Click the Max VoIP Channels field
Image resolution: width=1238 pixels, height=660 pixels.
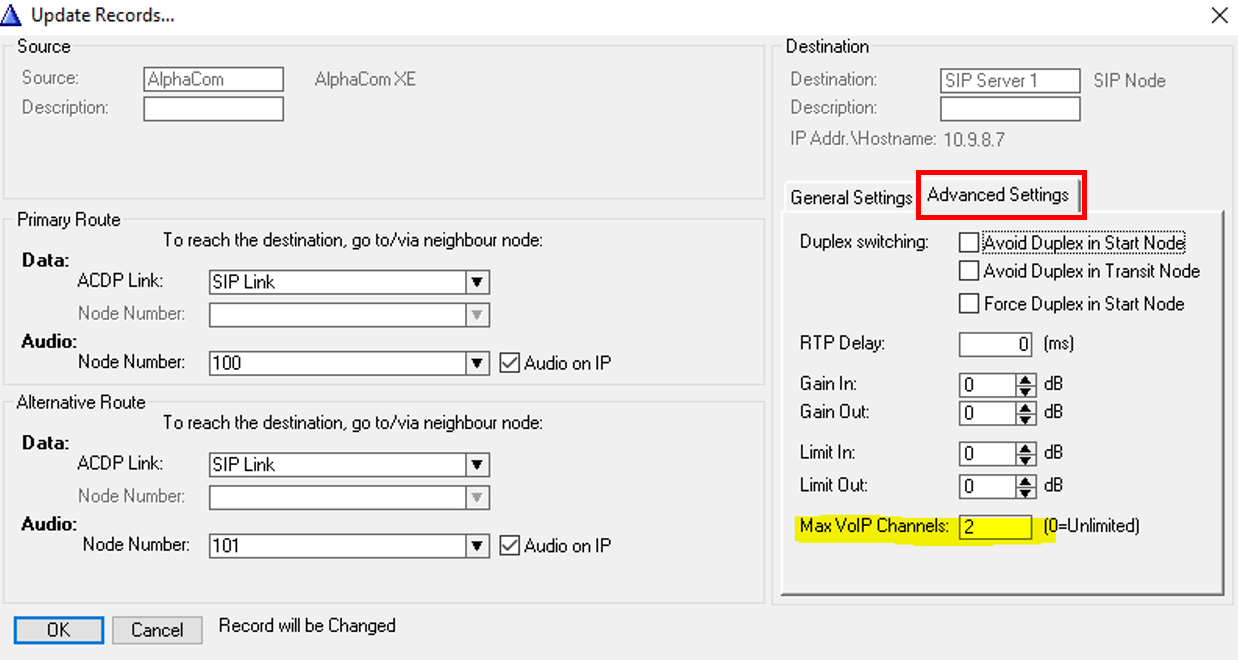click(x=995, y=527)
